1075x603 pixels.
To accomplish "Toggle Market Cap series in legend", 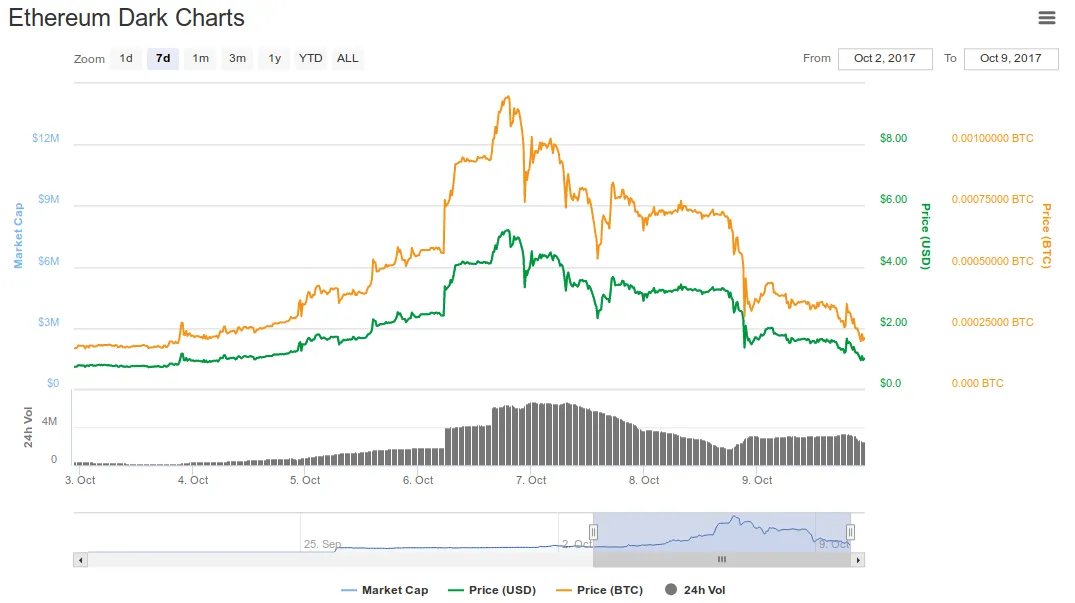I will (385, 590).
